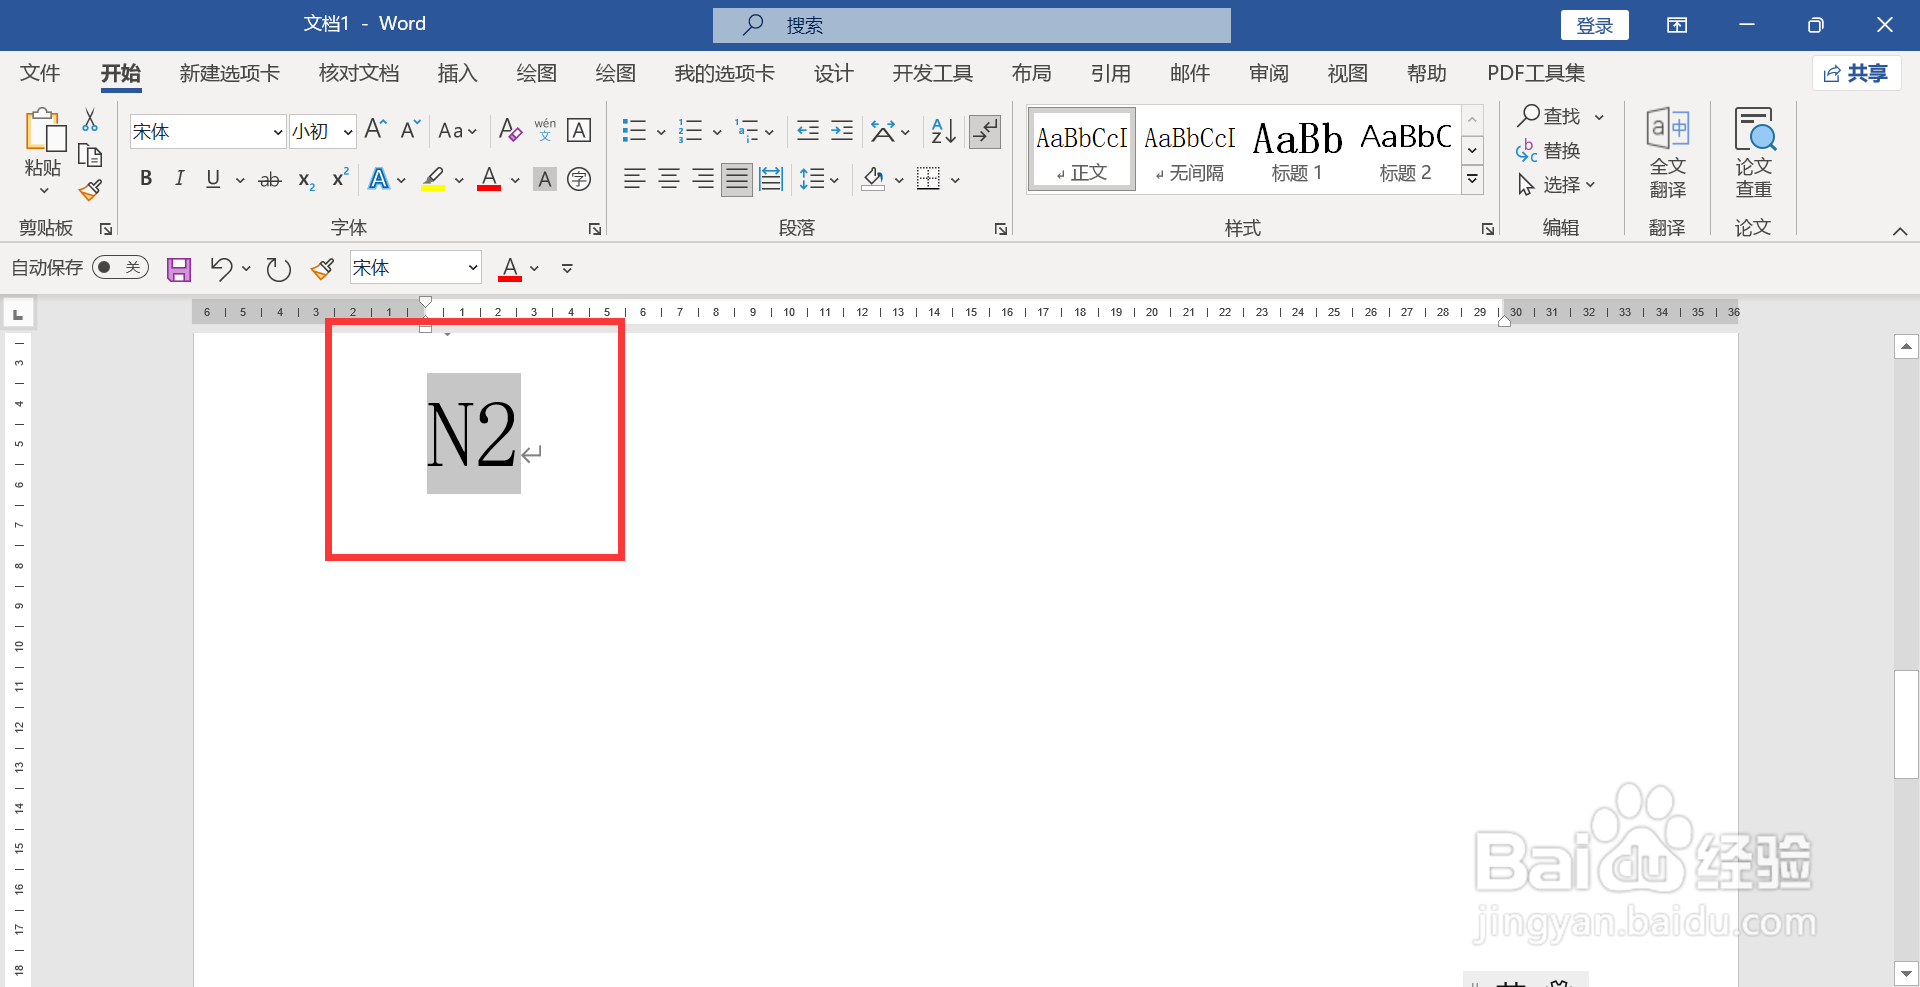Open the full text translate tool
The width and height of the screenshot is (1920, 987).
pyautogui.click(x=1667, y=153)
